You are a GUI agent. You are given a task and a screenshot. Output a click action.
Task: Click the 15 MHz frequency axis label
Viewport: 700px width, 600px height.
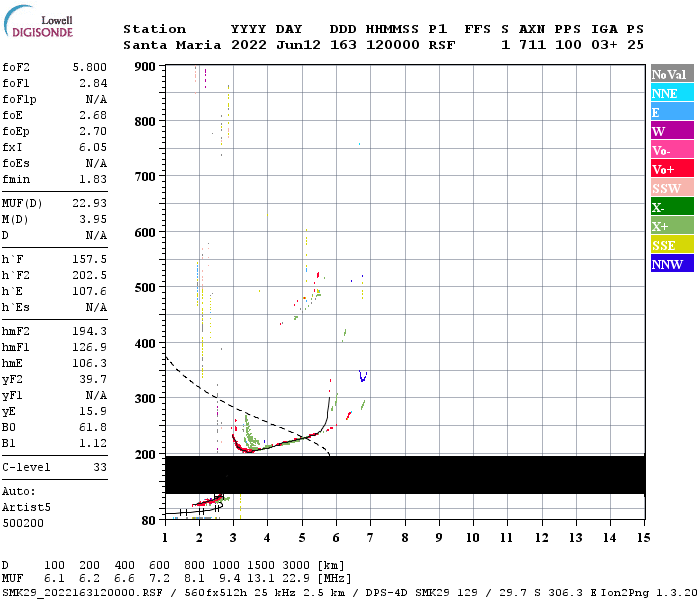643,538
